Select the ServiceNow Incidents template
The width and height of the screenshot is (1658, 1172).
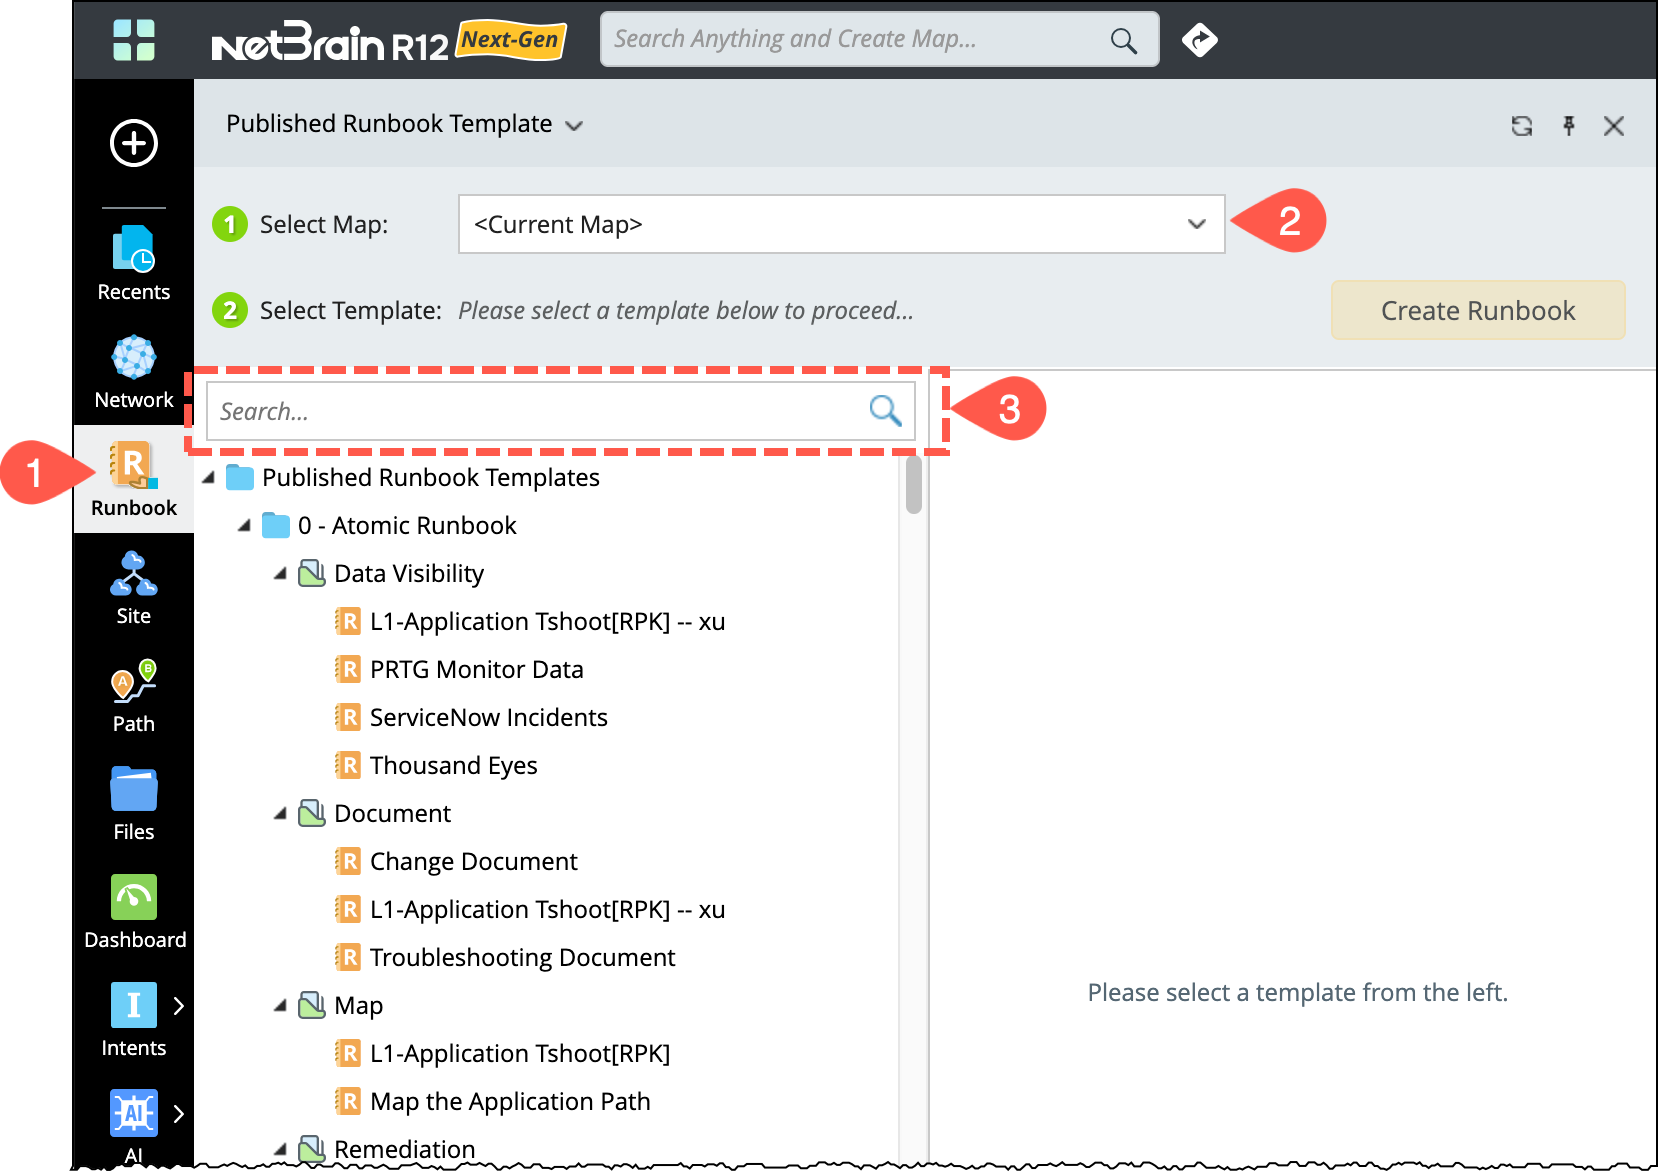coord(488,717)
